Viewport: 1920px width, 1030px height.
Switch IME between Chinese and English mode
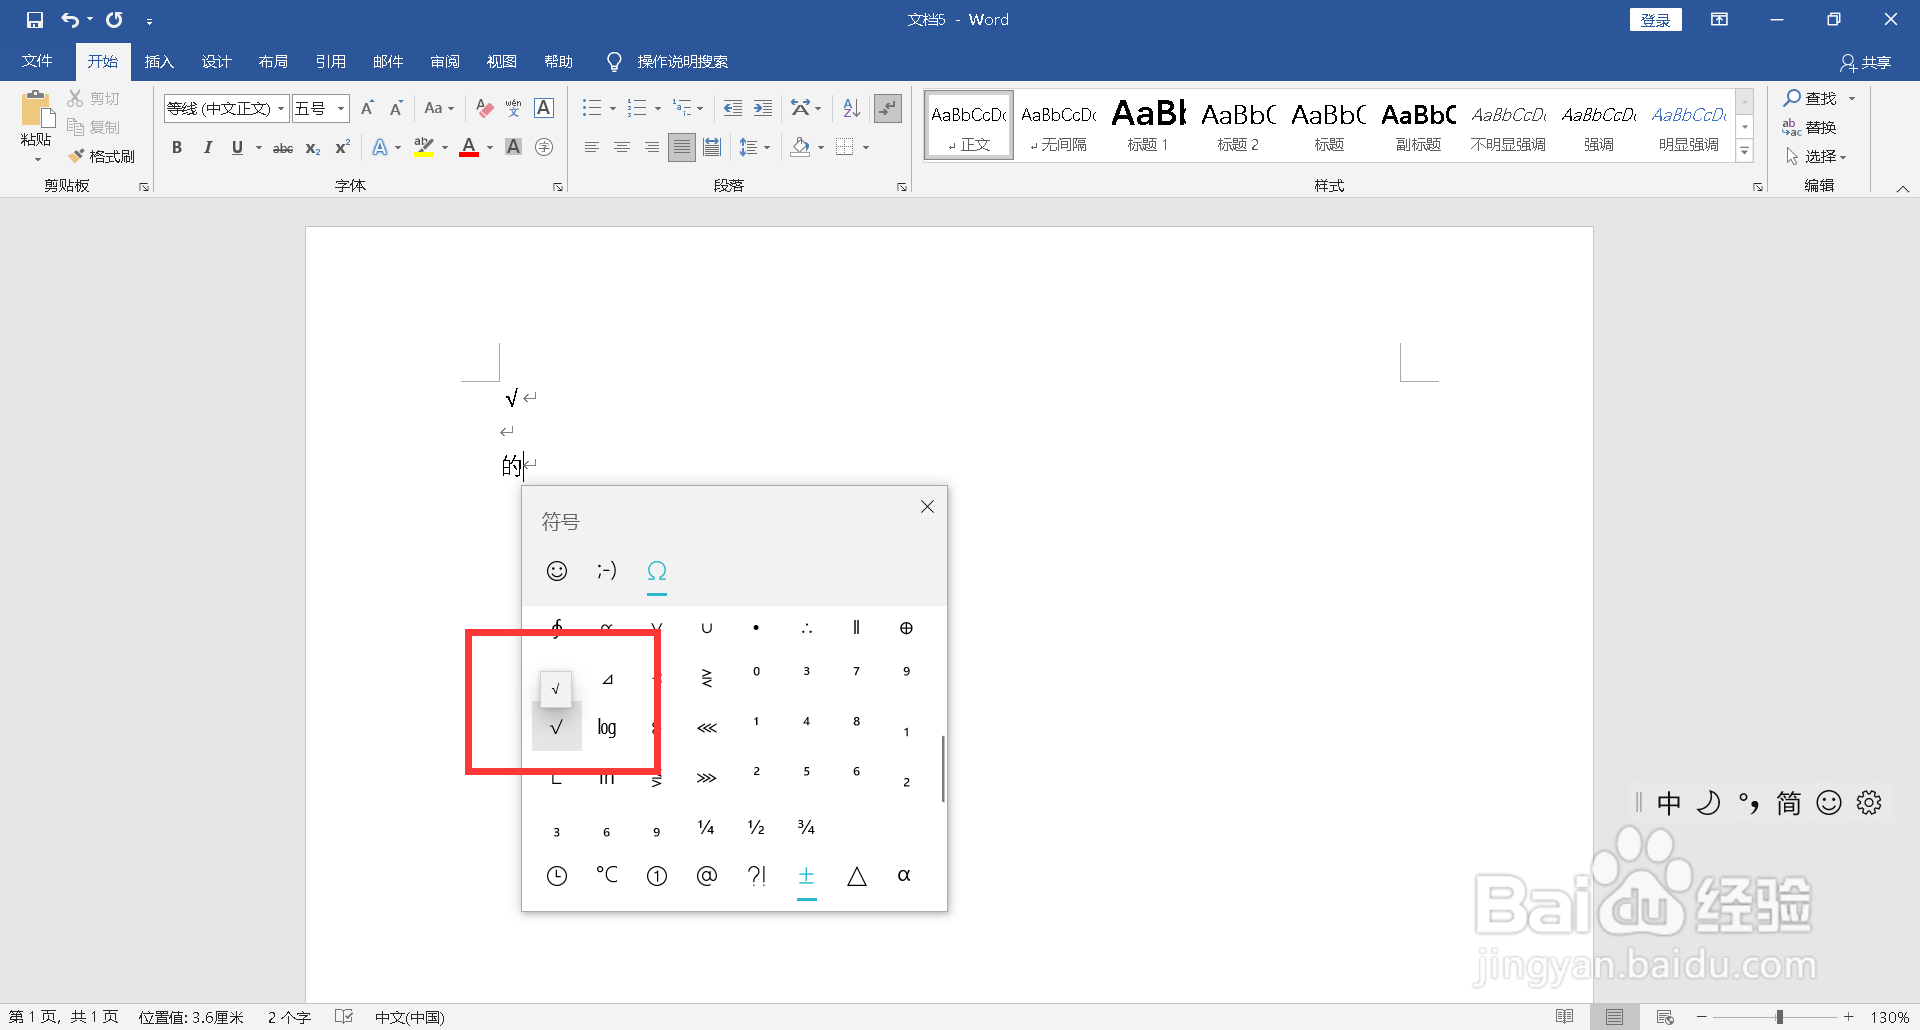tap(1668, 803)
